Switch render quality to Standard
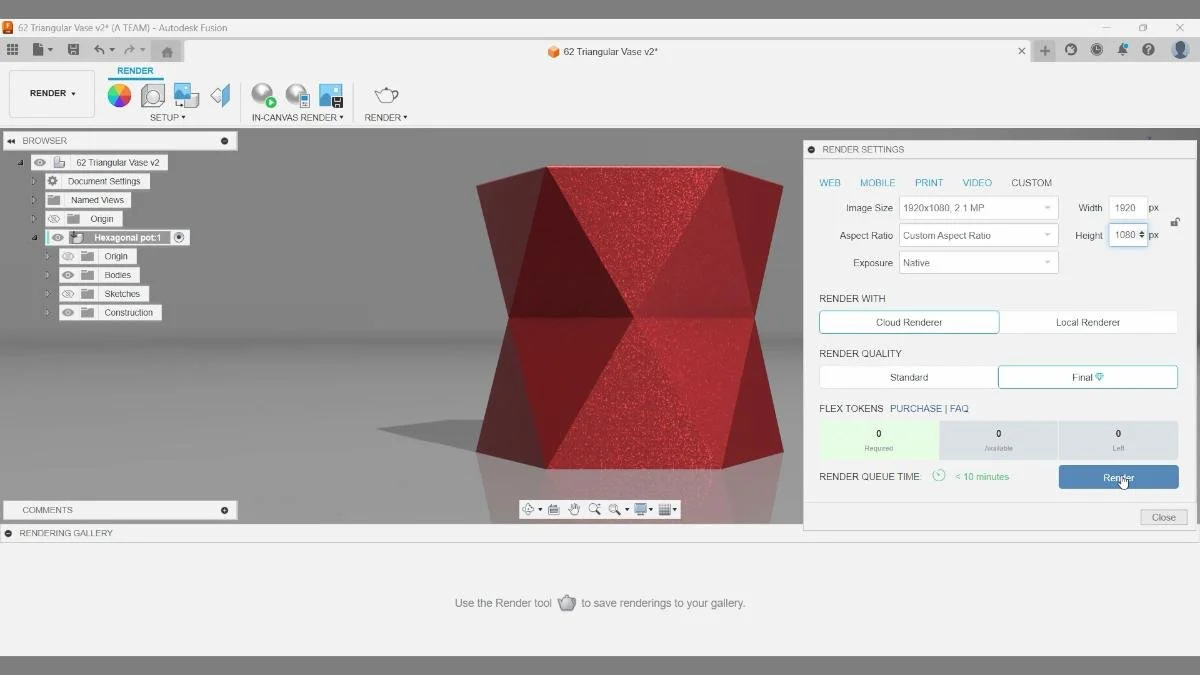 coord(908,377)
